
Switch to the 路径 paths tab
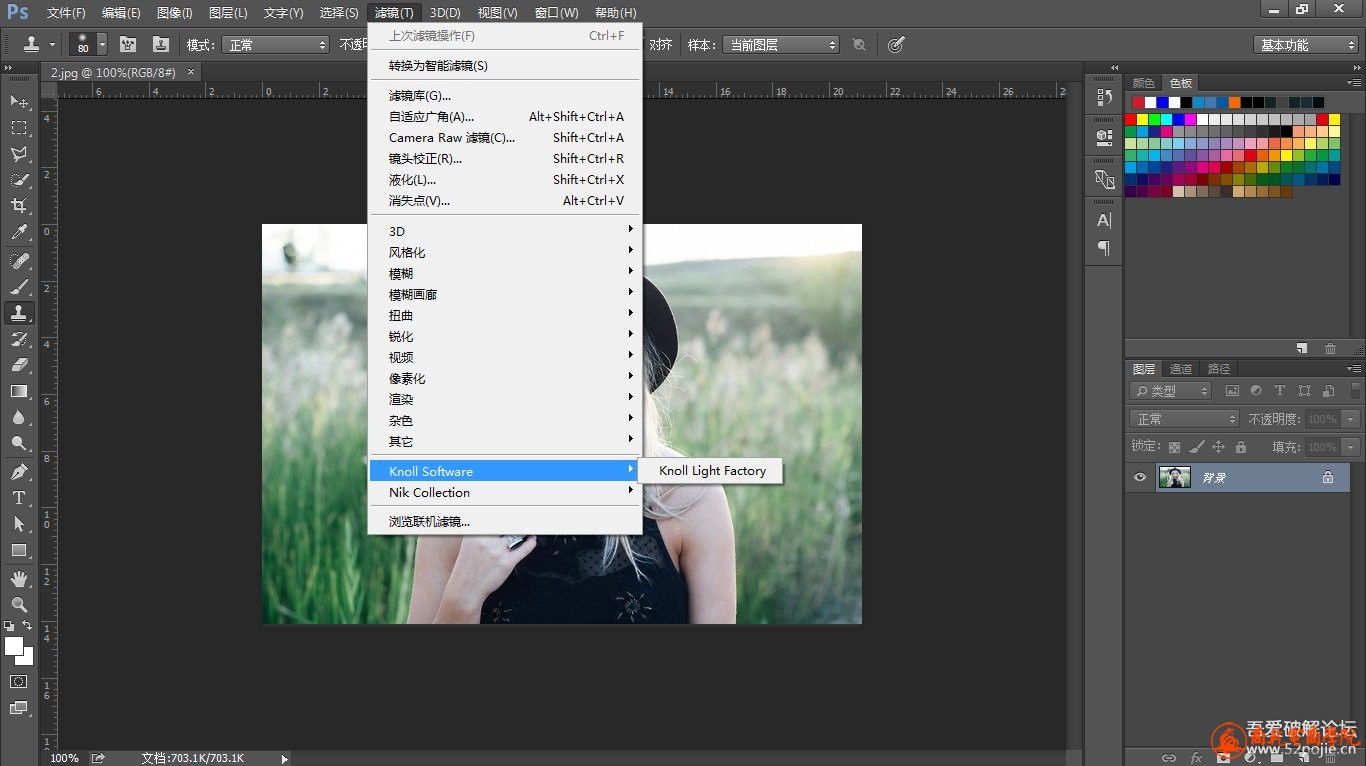pyautogui.click(x=1219, y=369)
